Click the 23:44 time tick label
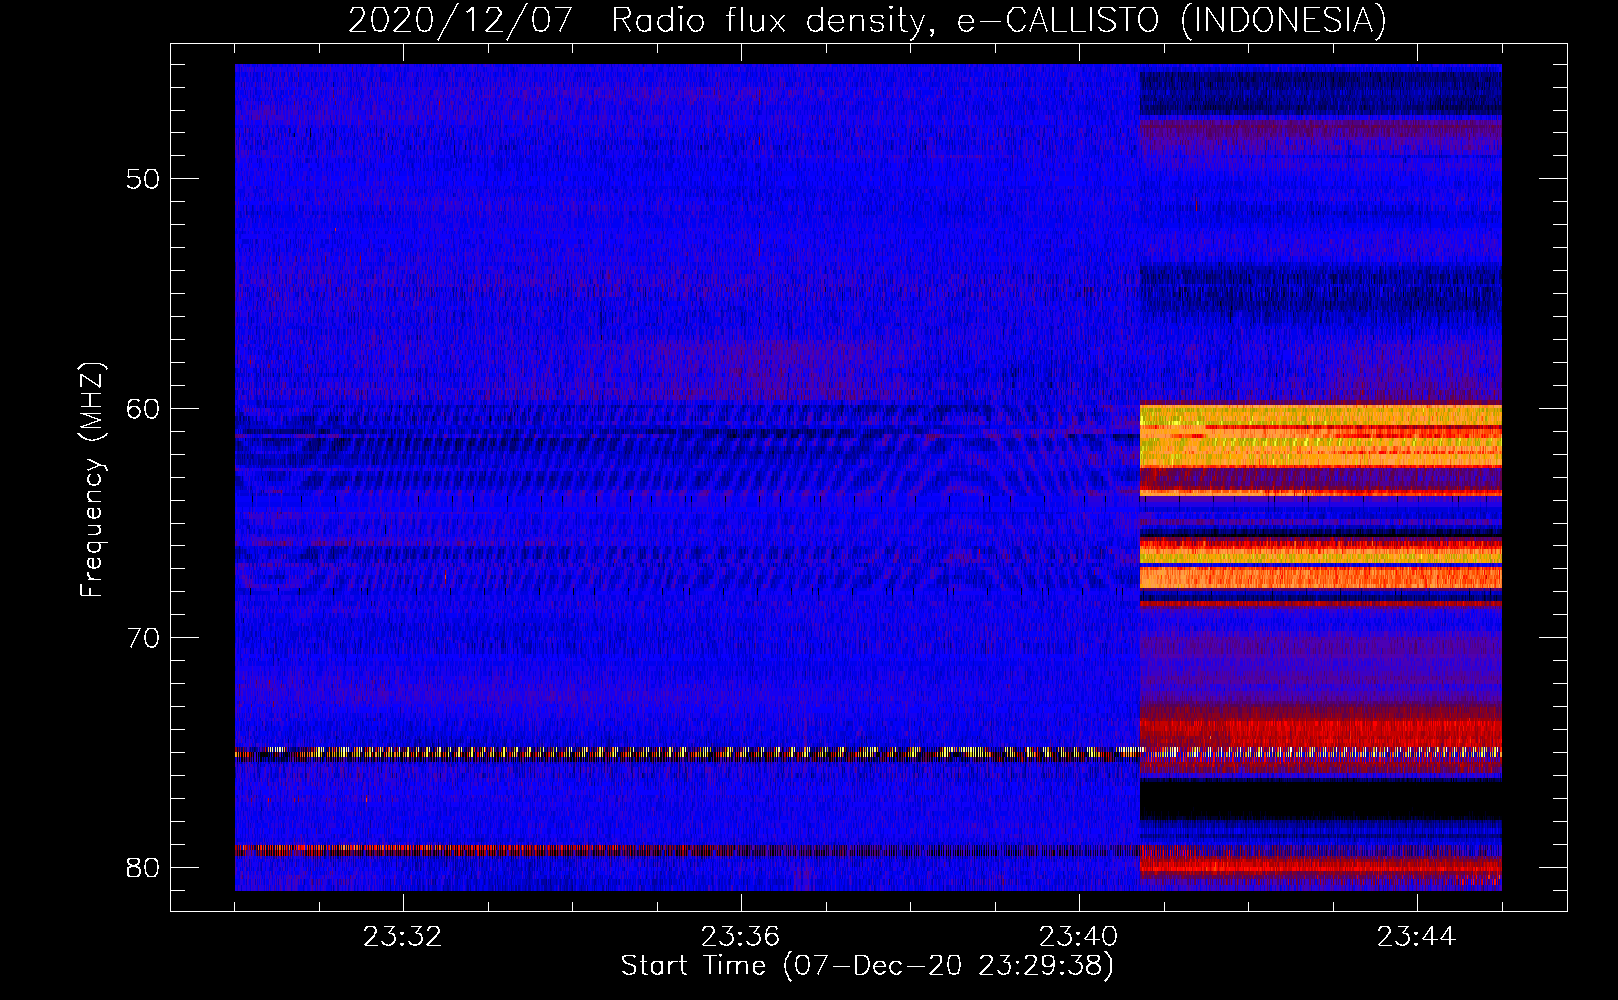The width and height of the screenshot is (1618, 1000). pyautogui.click(x=1417, y=937)
